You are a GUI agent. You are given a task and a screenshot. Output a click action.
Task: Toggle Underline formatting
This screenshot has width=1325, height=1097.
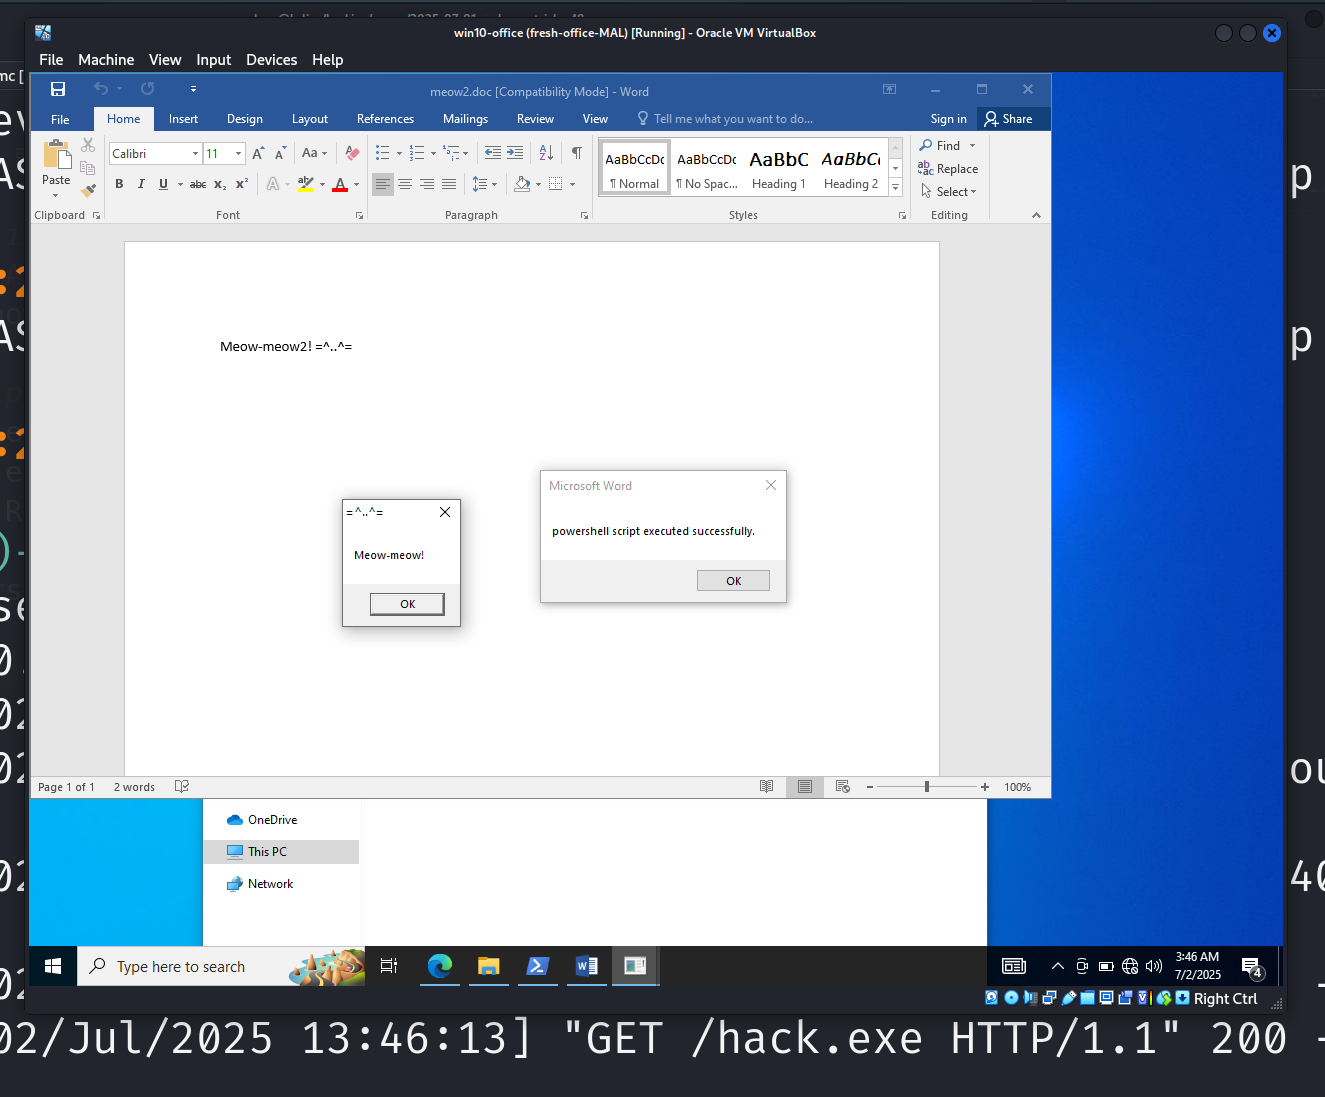point(163,184)
